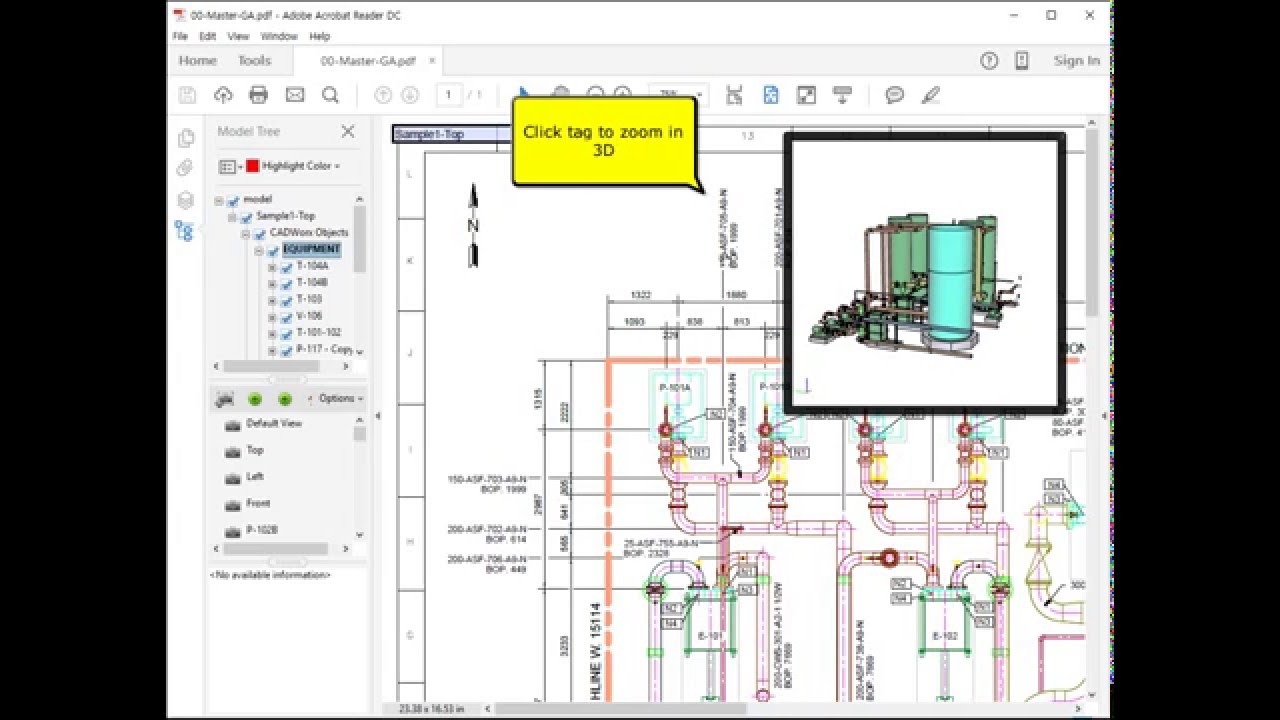Open the File menu
Image resolution: width=1280 pixels, height=720 pixels.
tap(180, 36)
